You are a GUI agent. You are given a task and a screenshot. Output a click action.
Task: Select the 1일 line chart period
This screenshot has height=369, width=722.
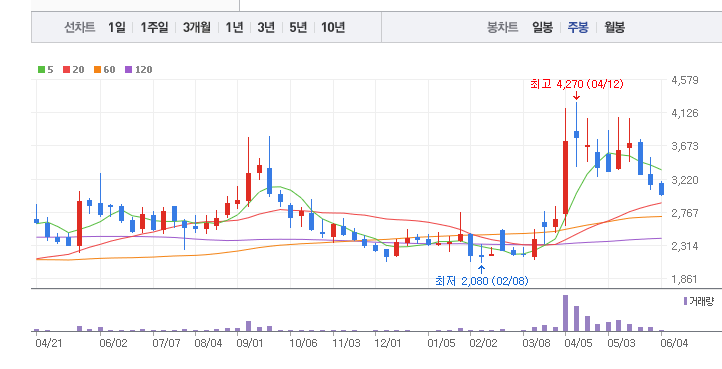click(x=116, y=28)
